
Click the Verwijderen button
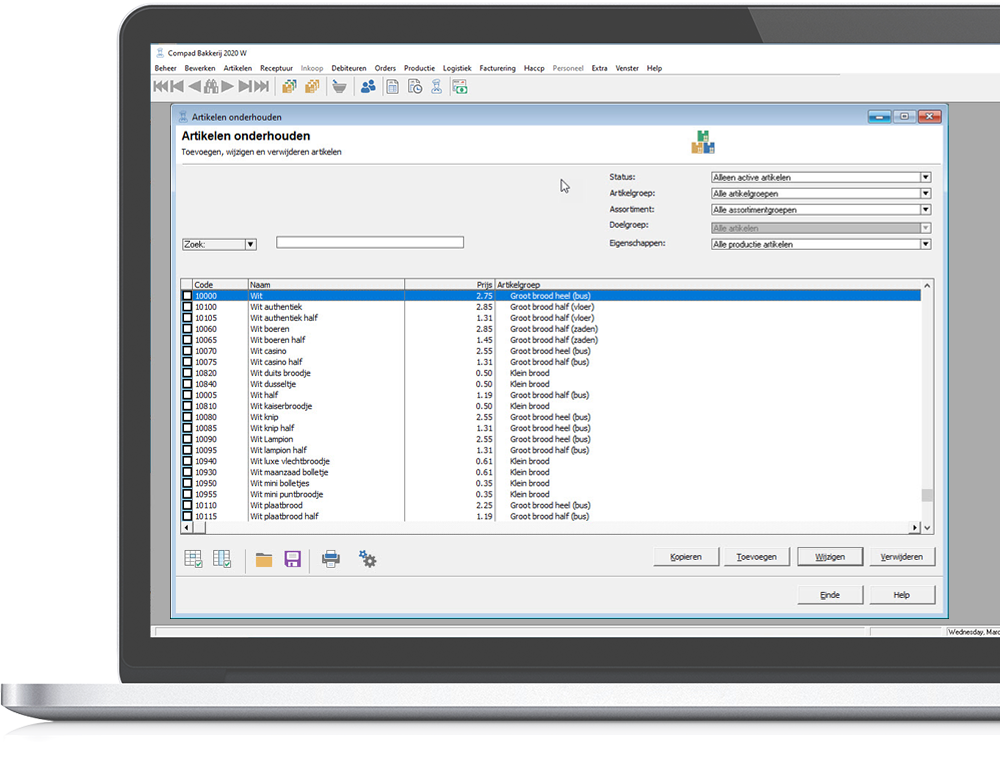[x=902, y=557]
